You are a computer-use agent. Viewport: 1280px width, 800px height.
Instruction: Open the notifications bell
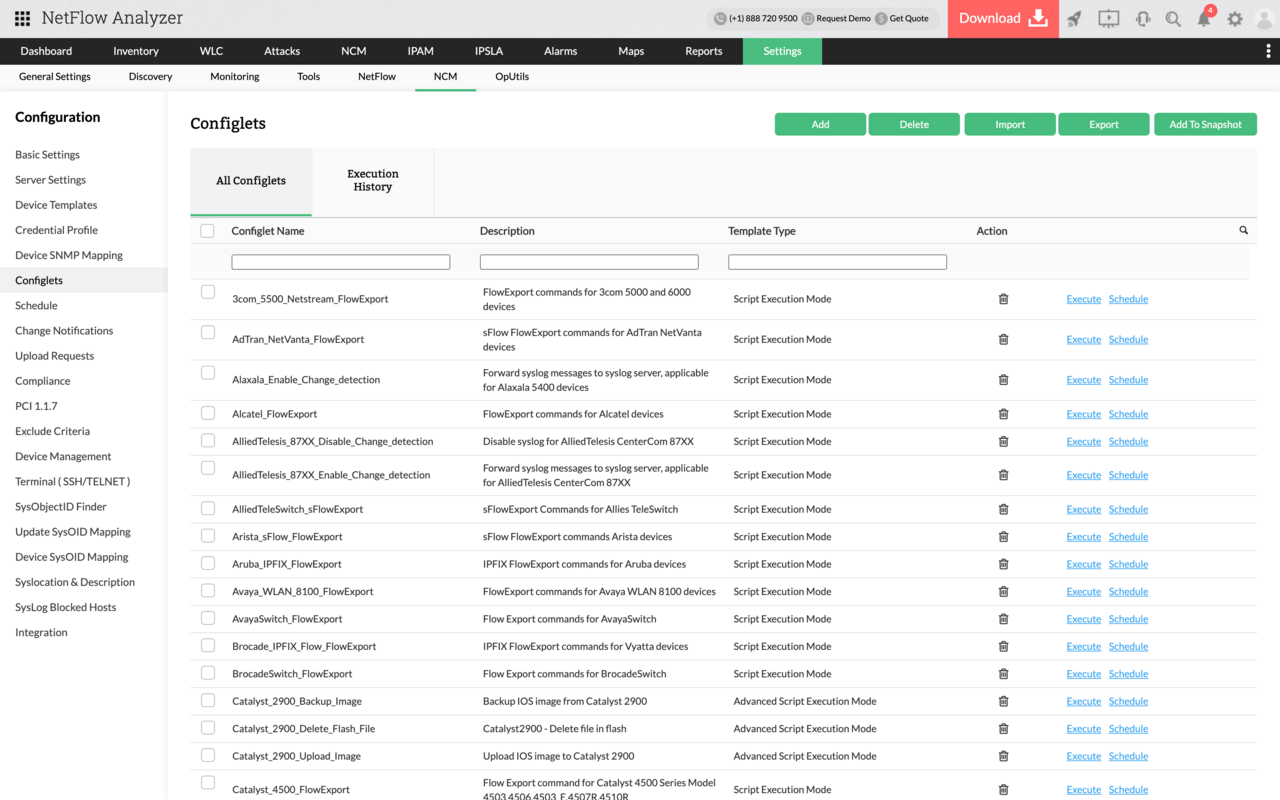pyautogui.click(x=1204, y=19)
